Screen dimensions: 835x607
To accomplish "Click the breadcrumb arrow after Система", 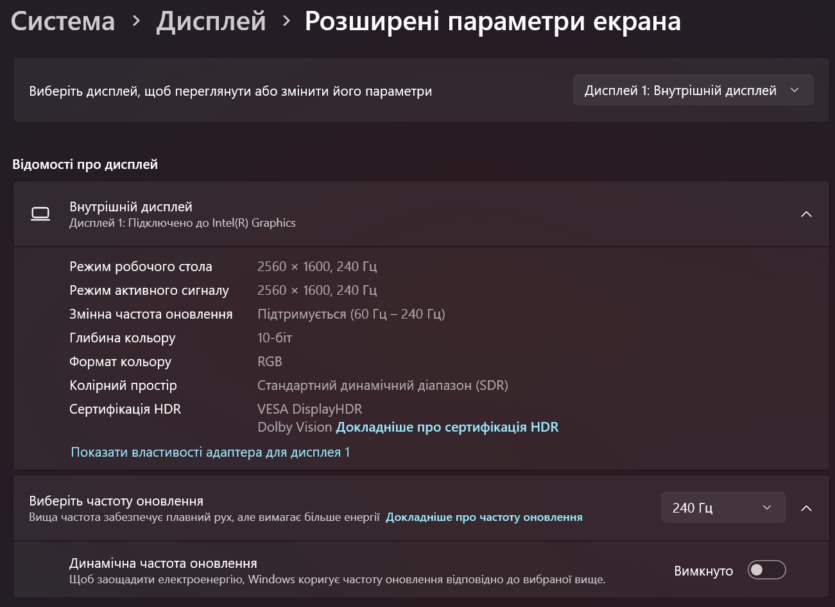I will (x=136, y=21).
